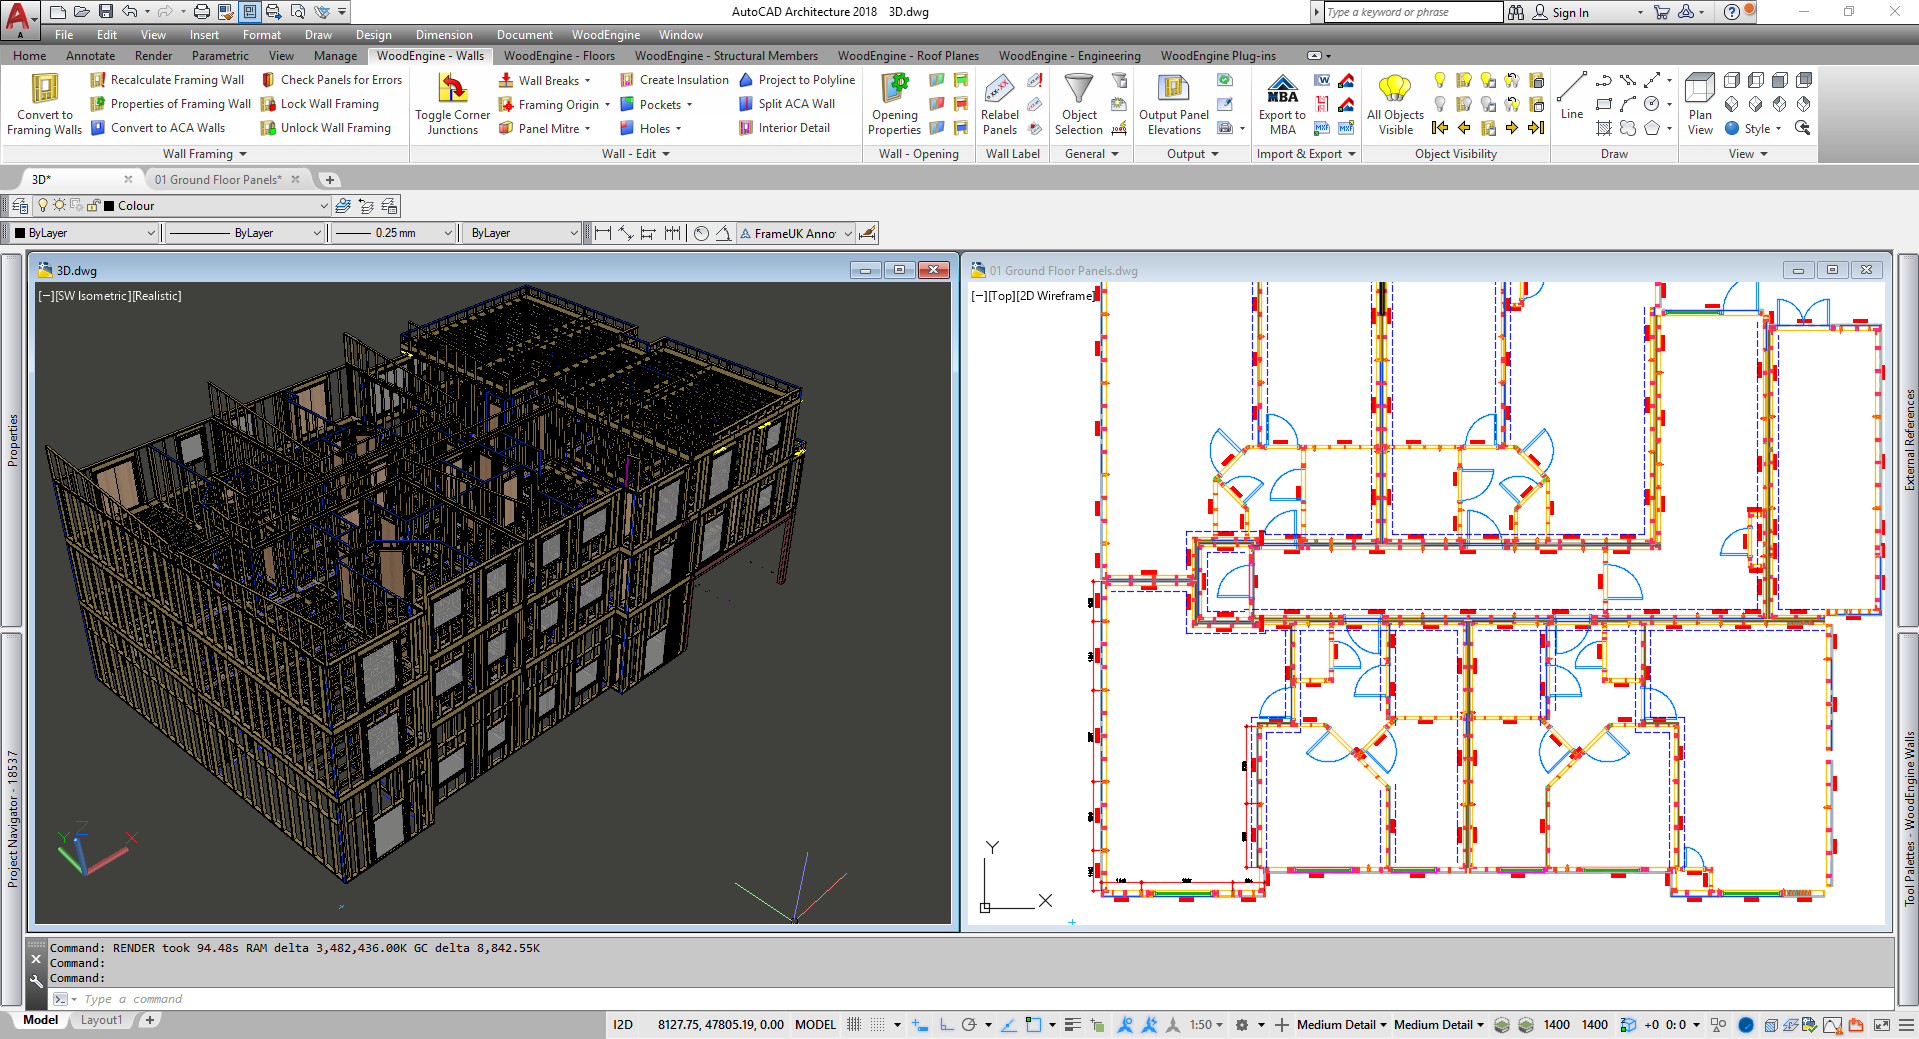Open the Dimension menu
Viewport: 1919px width, 1039px height.
pos(444,35)
